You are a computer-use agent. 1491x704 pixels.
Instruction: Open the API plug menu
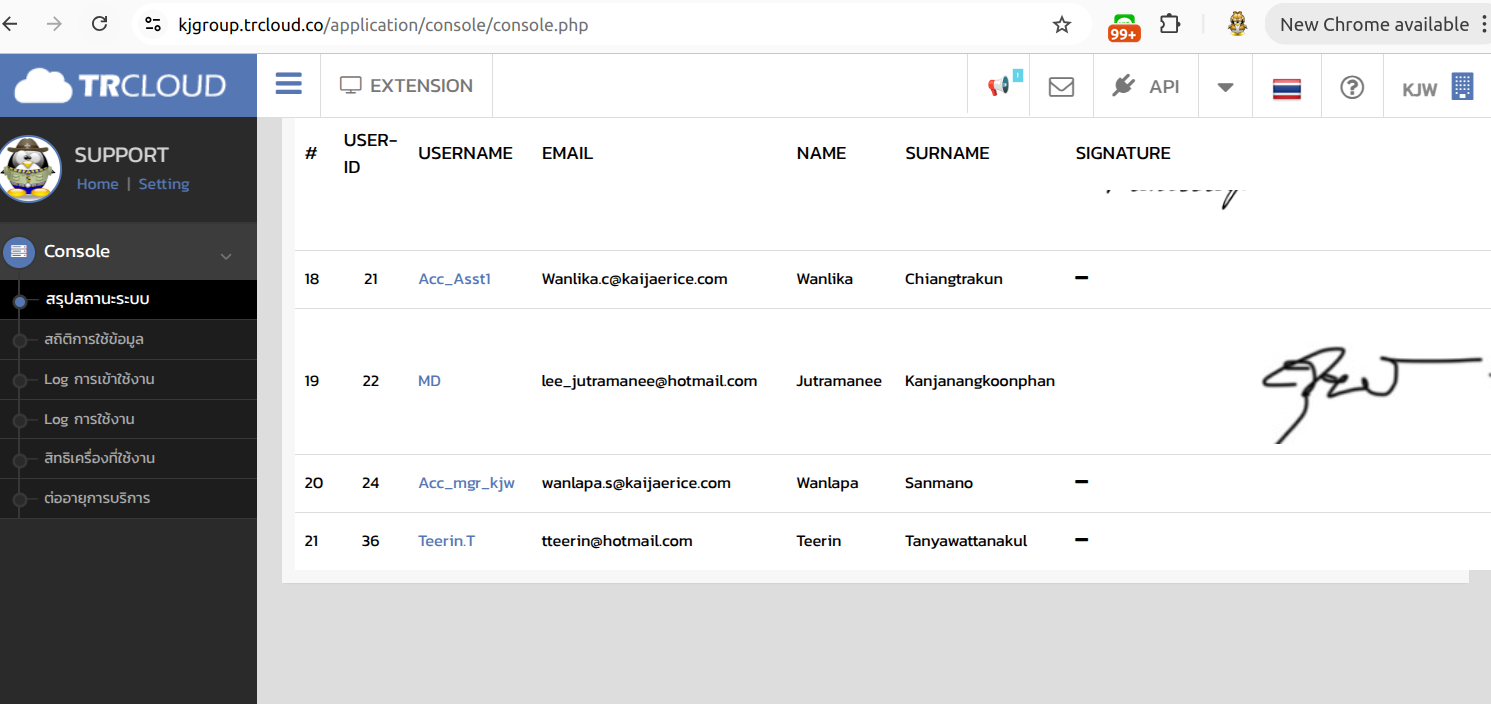1146,86
